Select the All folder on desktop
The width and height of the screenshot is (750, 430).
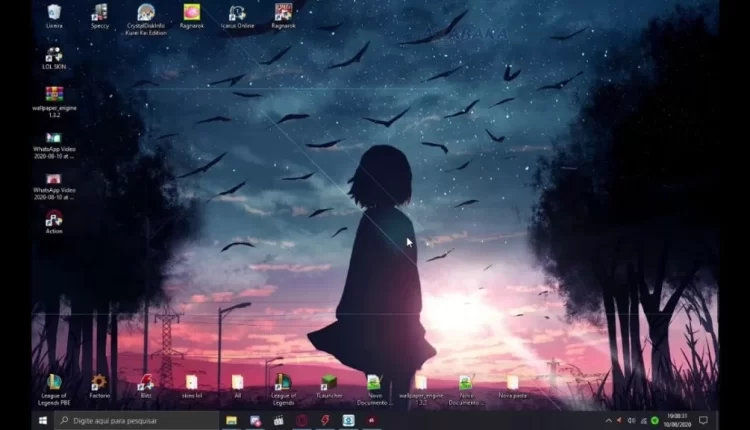(x=237, y=386)
